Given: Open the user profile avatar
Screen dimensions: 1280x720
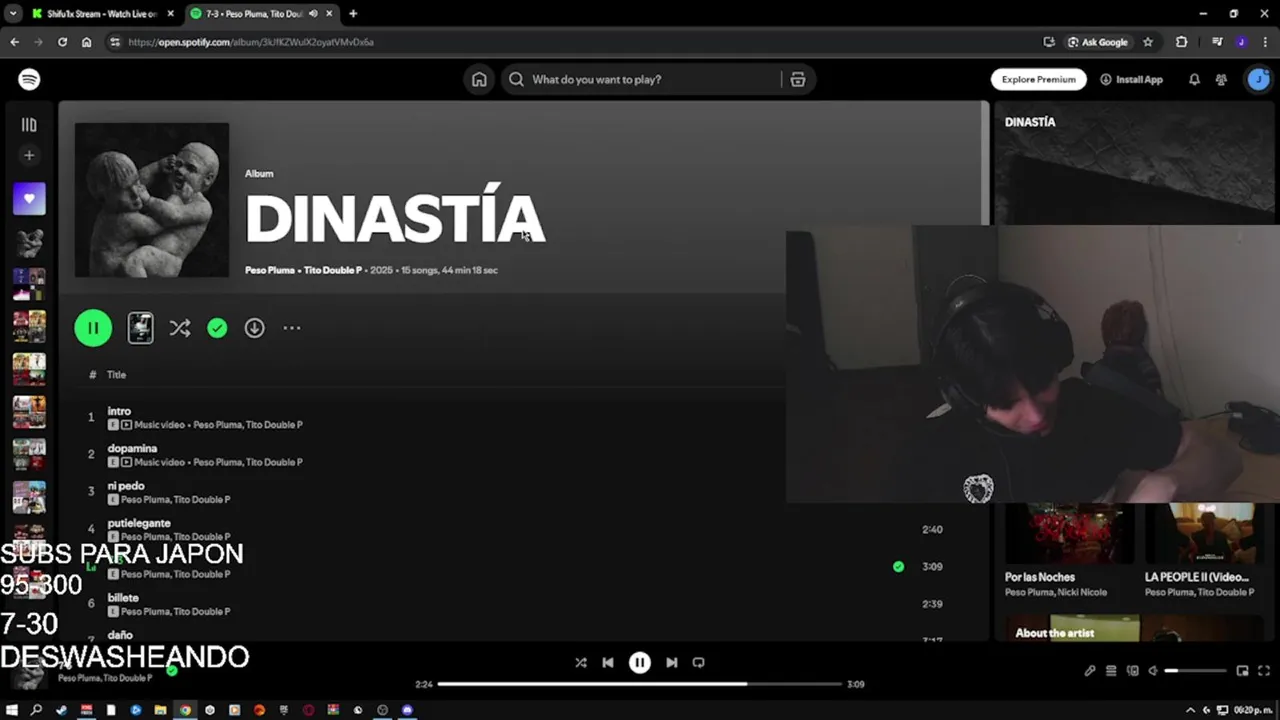Looking at the screenshot, I should click(1258, 79).
